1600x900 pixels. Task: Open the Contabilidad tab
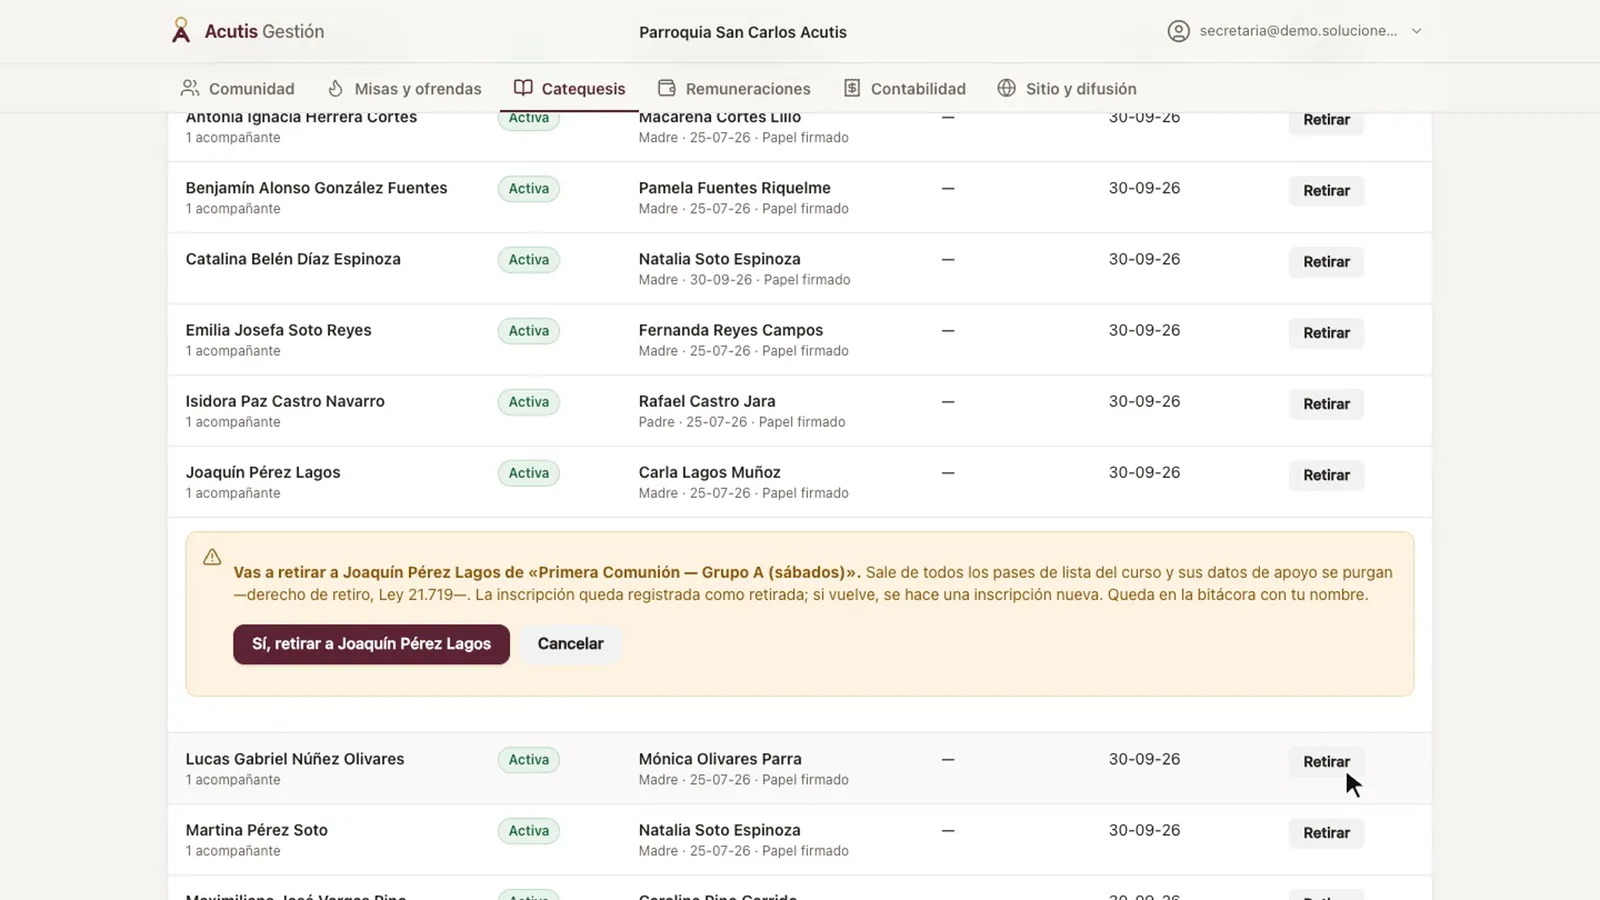point(905,88)
